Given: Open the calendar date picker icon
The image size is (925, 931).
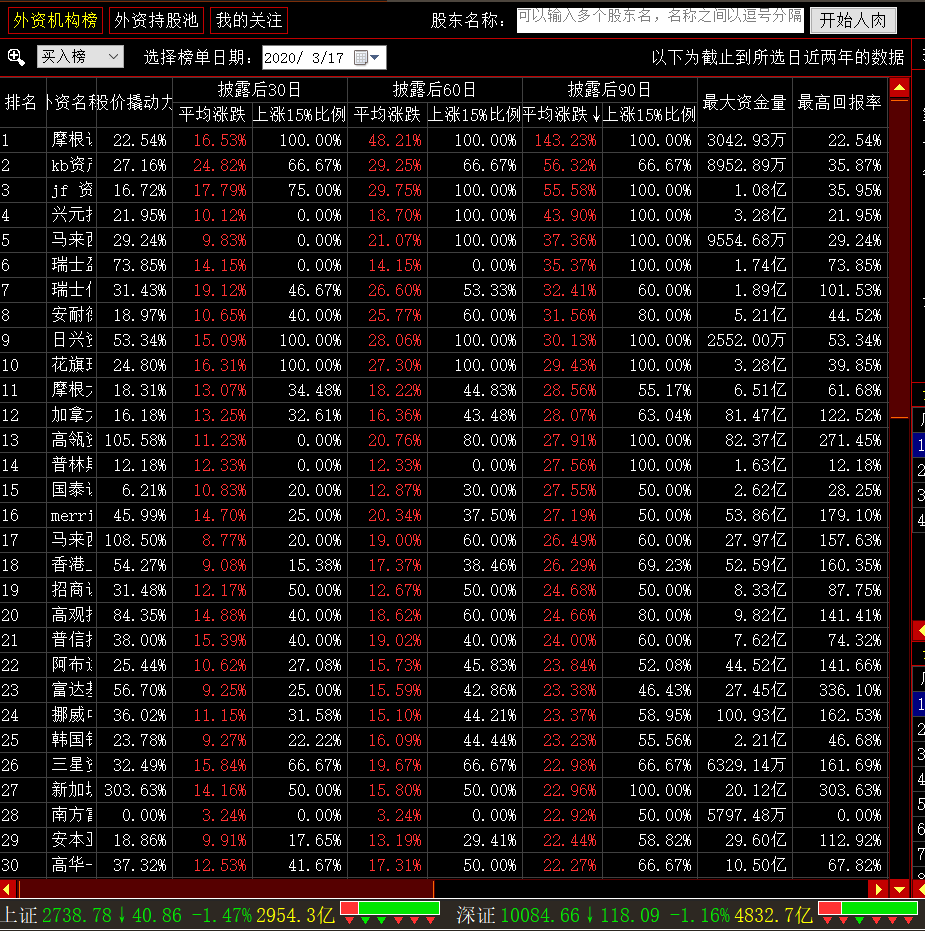Looking at the screenshot, I should tap(361, 58).
